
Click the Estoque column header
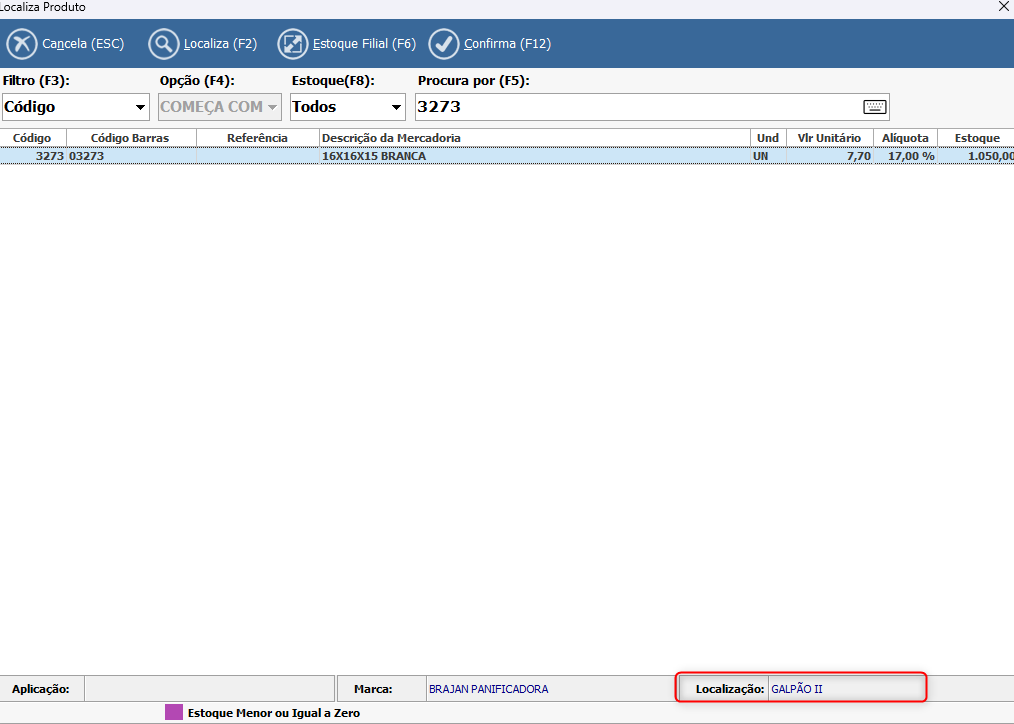(976, 138)
